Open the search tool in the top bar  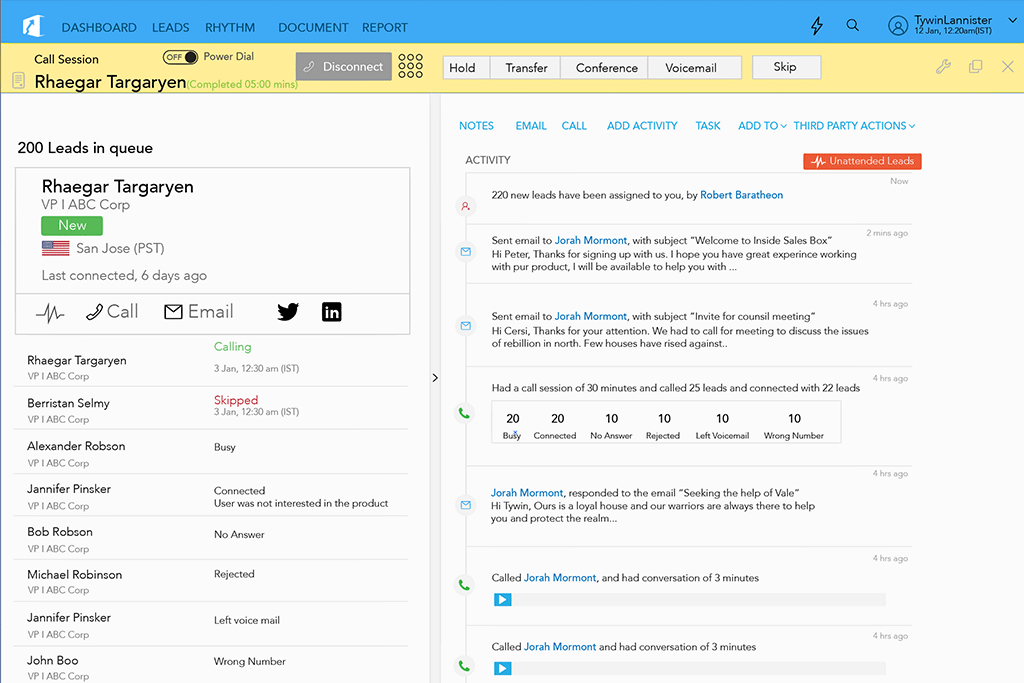853,25
